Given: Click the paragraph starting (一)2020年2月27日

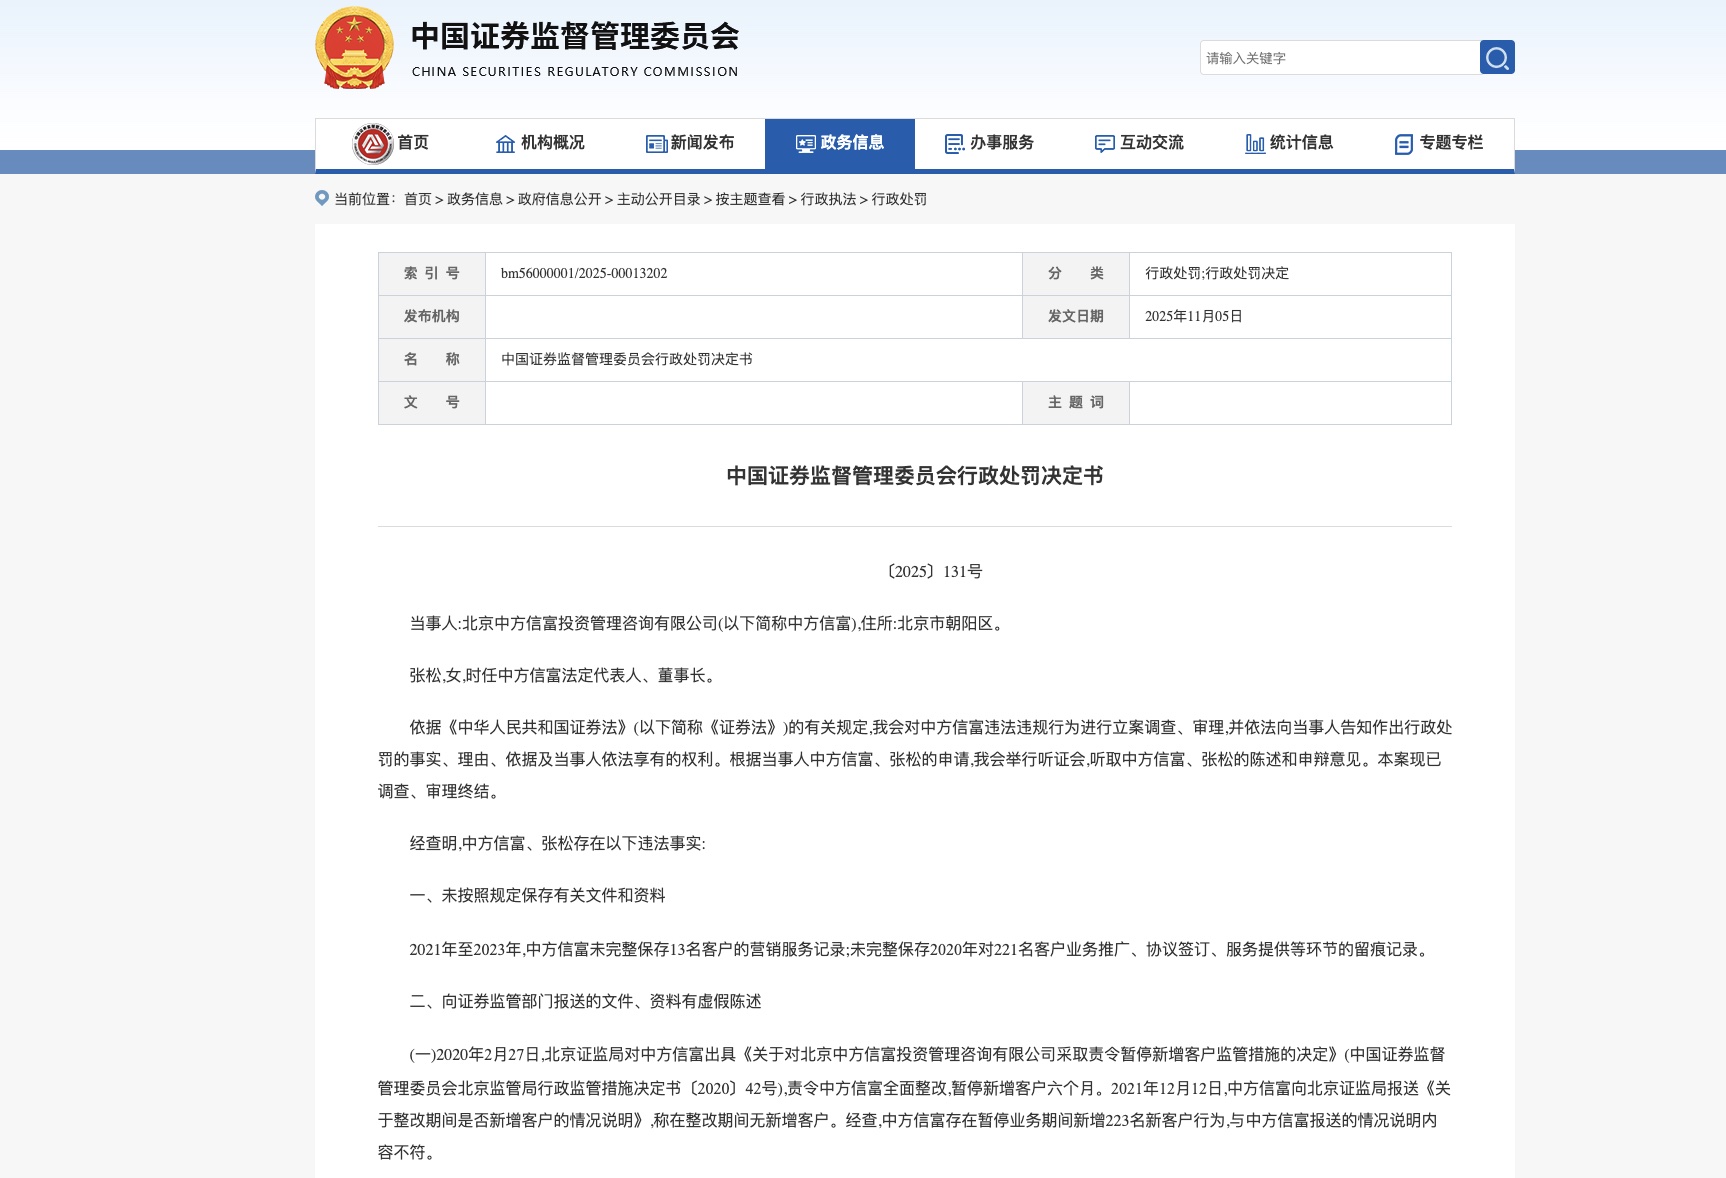Looking at the screenshot, I should (x=915, y=1103).
